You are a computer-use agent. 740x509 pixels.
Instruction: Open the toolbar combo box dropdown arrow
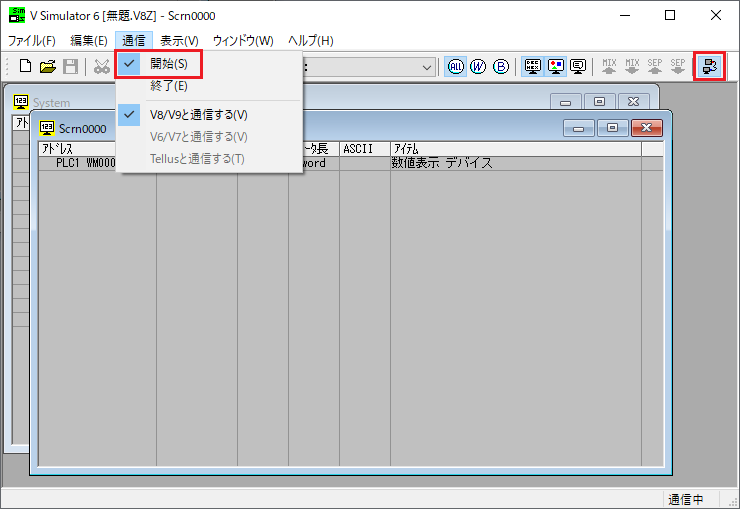click(428, 67)
